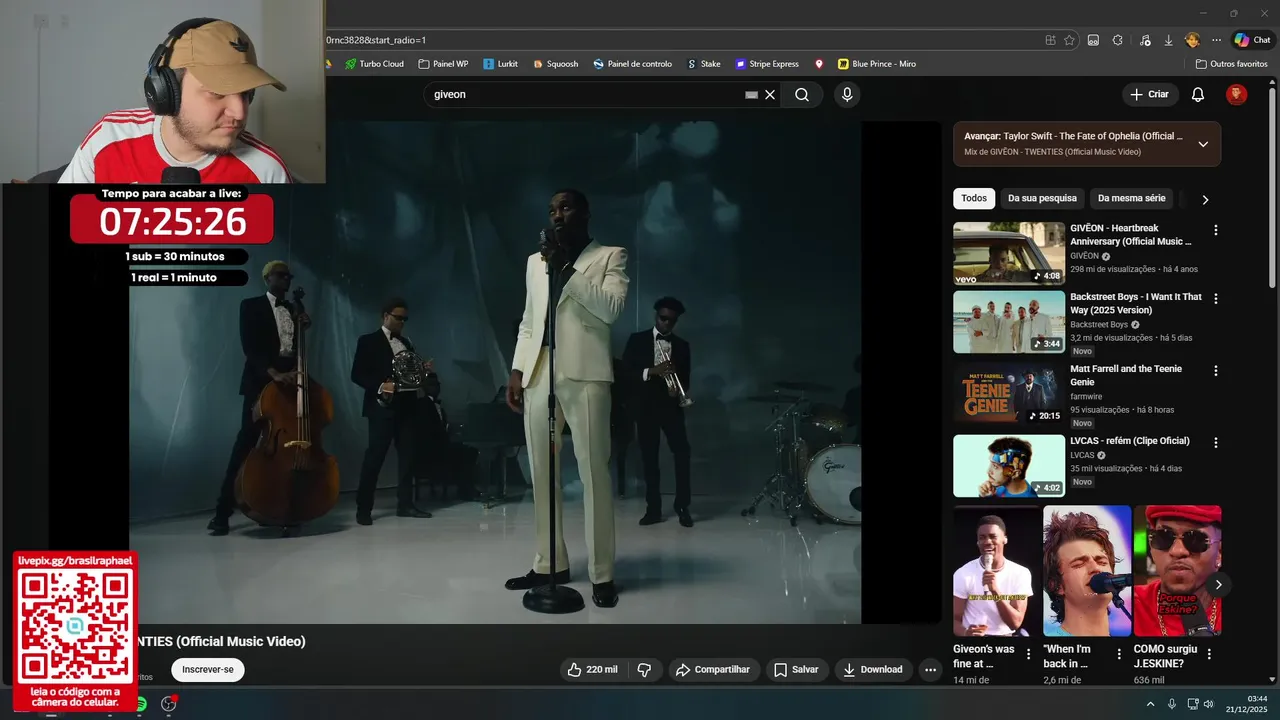Open more actions ellipsis under video
Viewport: 1280px width, 720px height.
coord(930,670)
